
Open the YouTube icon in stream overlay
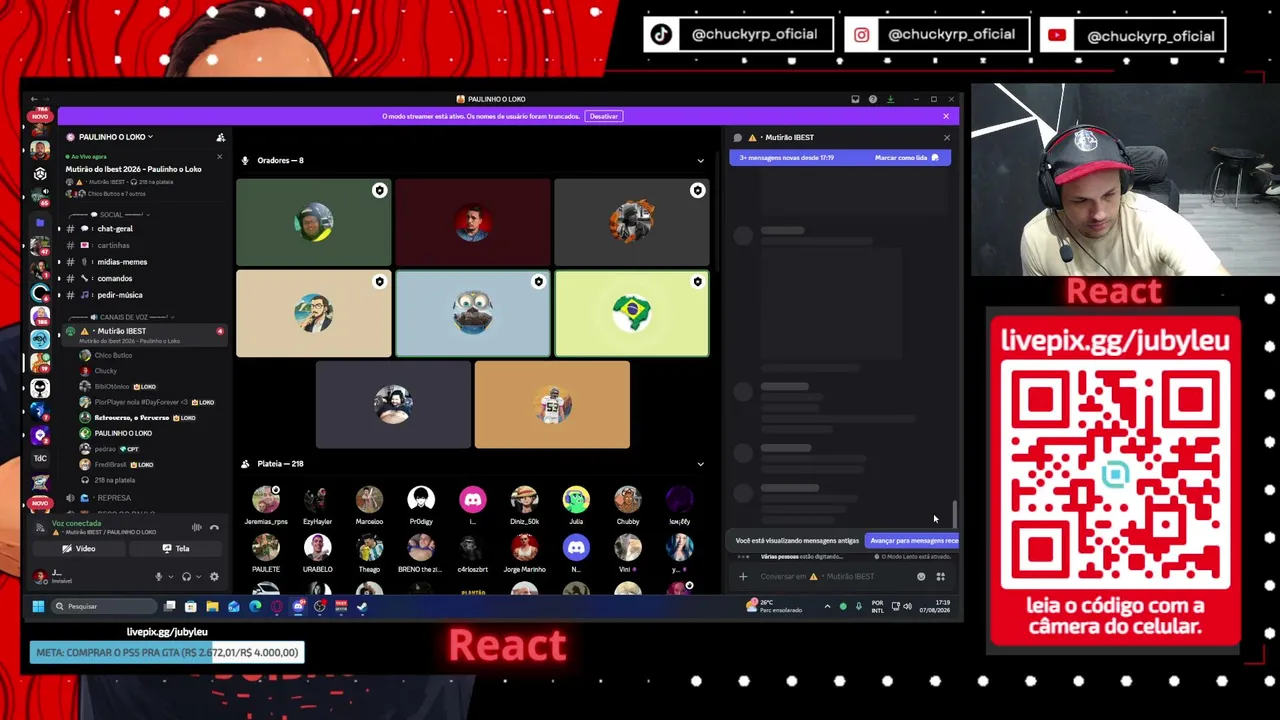1057,35
